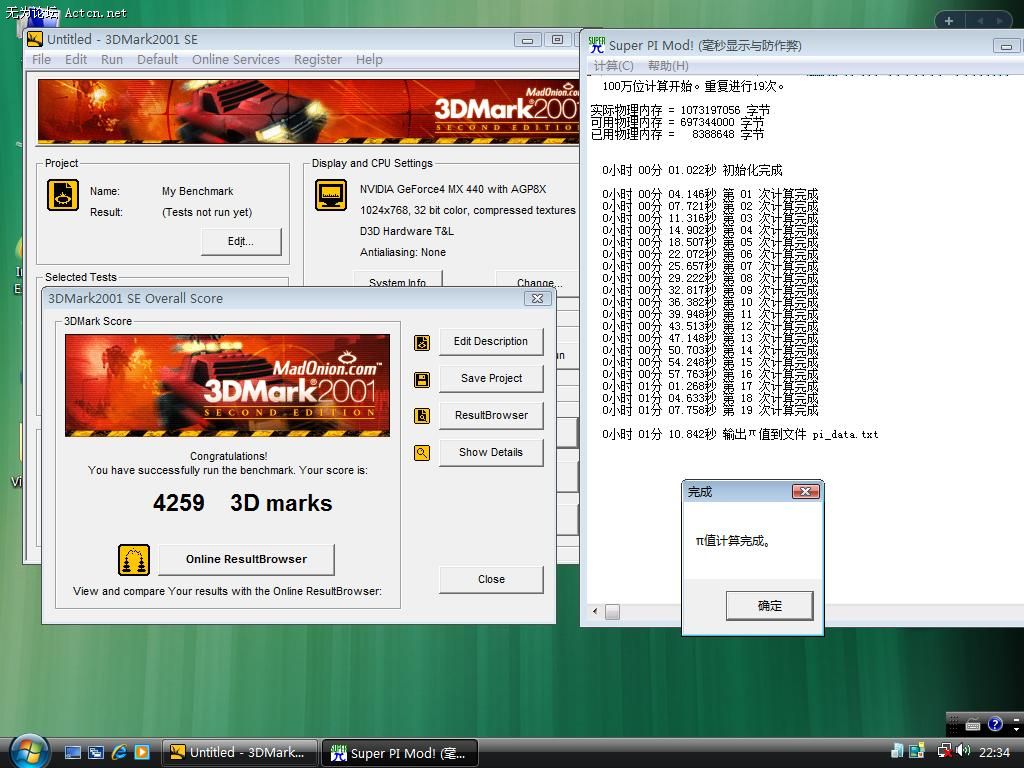1024x768 pixels.
Task: Click the Edit Description icon in score dialog
Action: click(x=422, y=342)
